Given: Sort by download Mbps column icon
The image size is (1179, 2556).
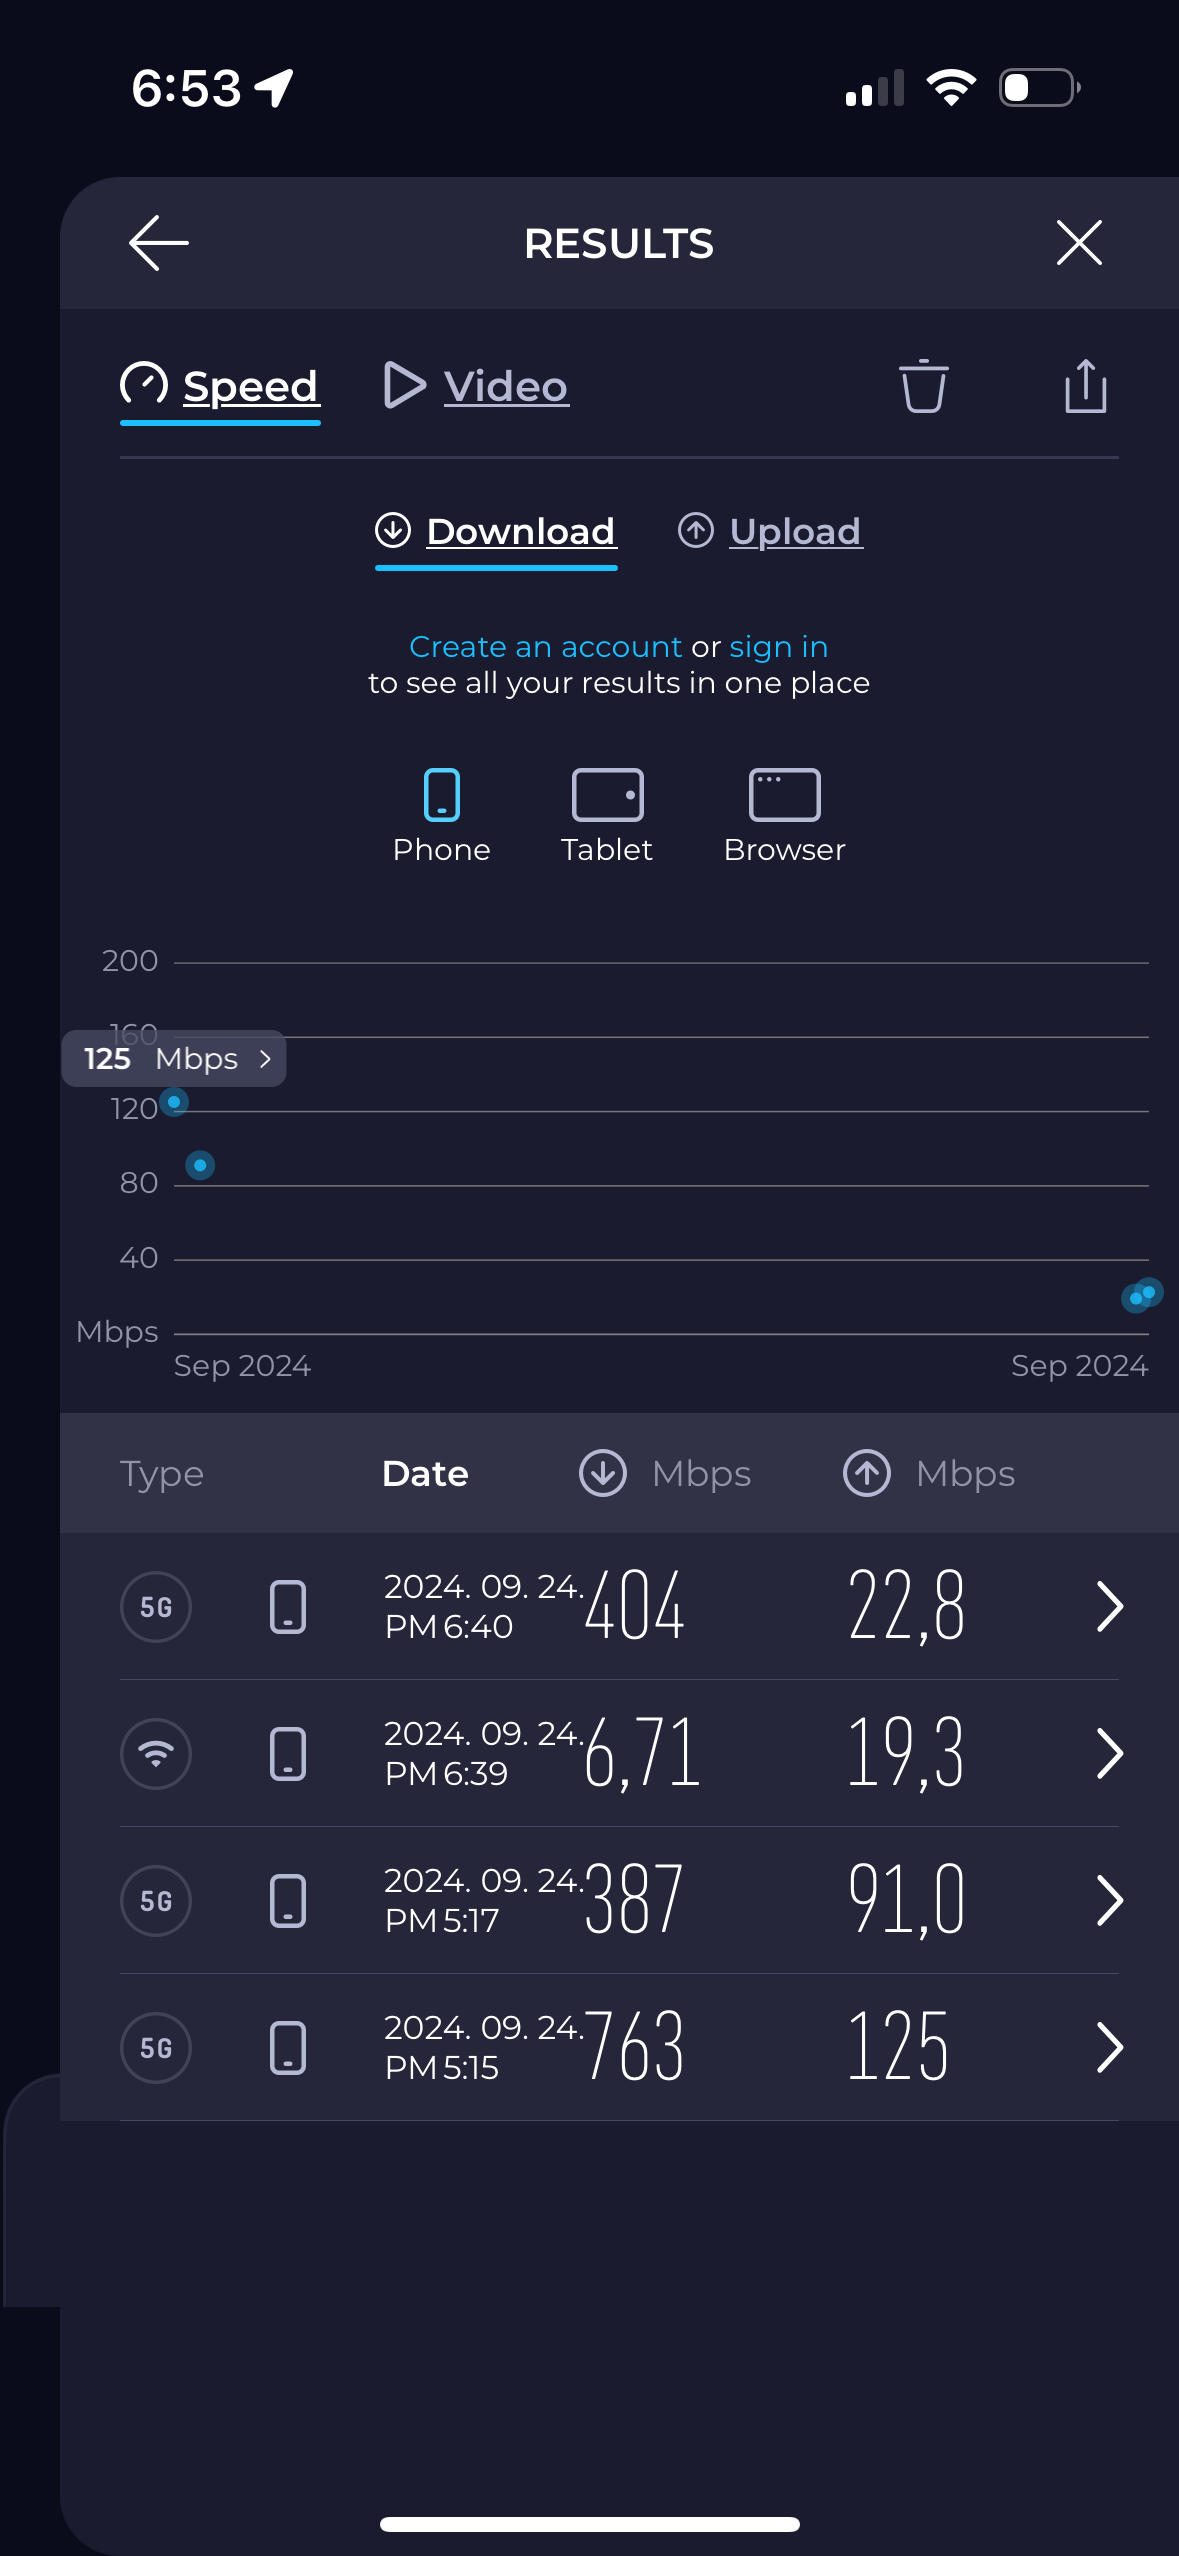Looking at the screenshot, I should 603,1473.
